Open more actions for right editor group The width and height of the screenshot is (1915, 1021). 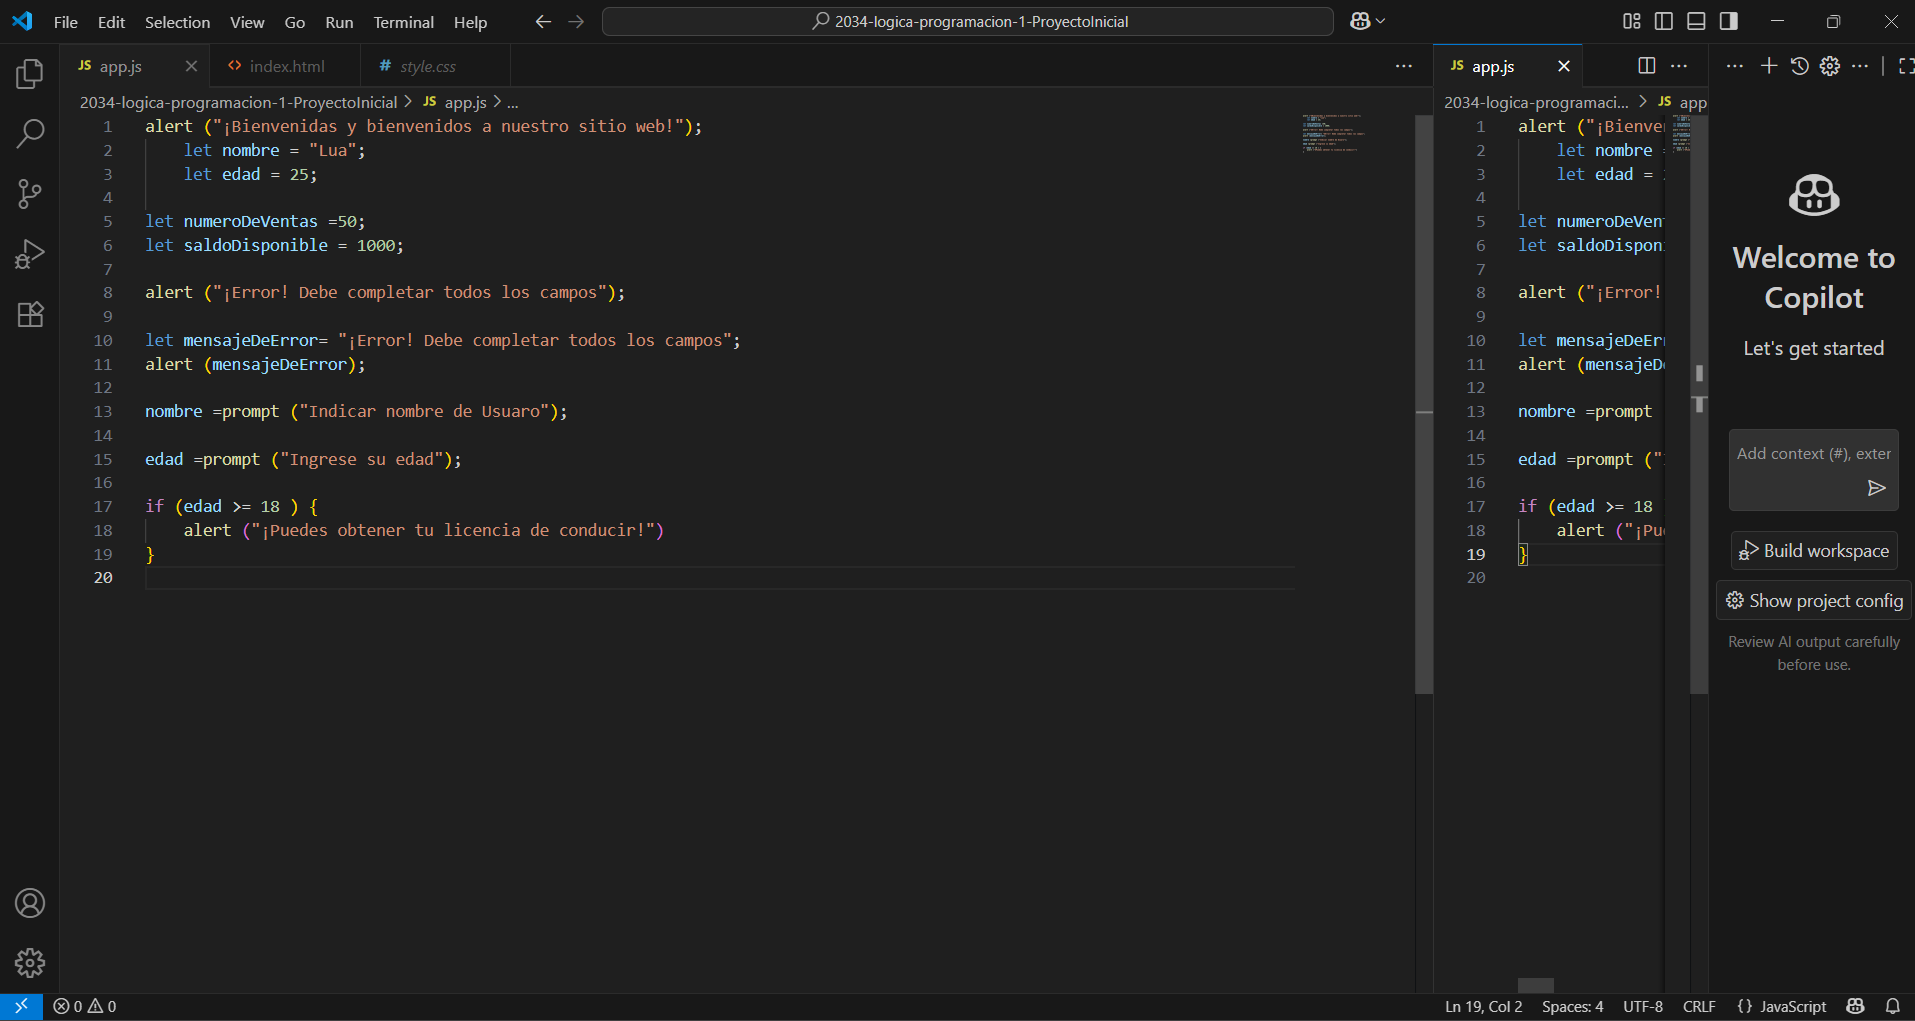1679,66
